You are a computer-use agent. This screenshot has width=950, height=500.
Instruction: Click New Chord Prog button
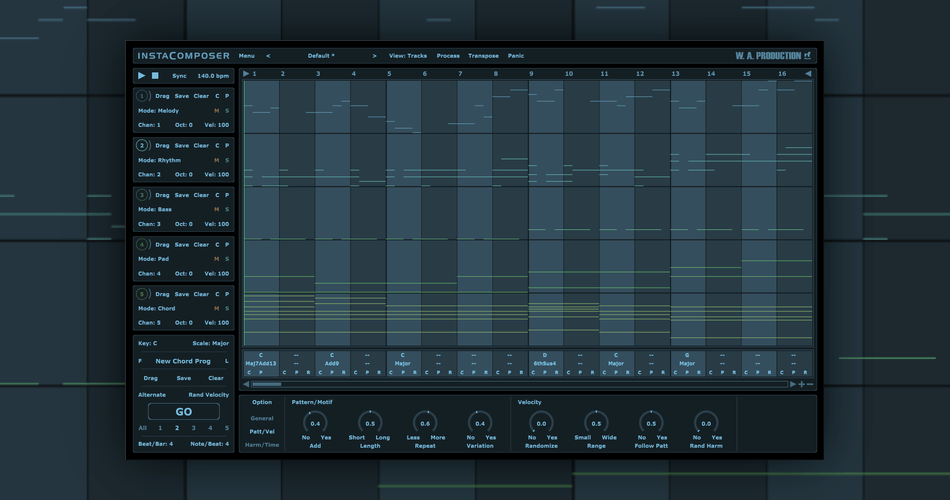183,361
